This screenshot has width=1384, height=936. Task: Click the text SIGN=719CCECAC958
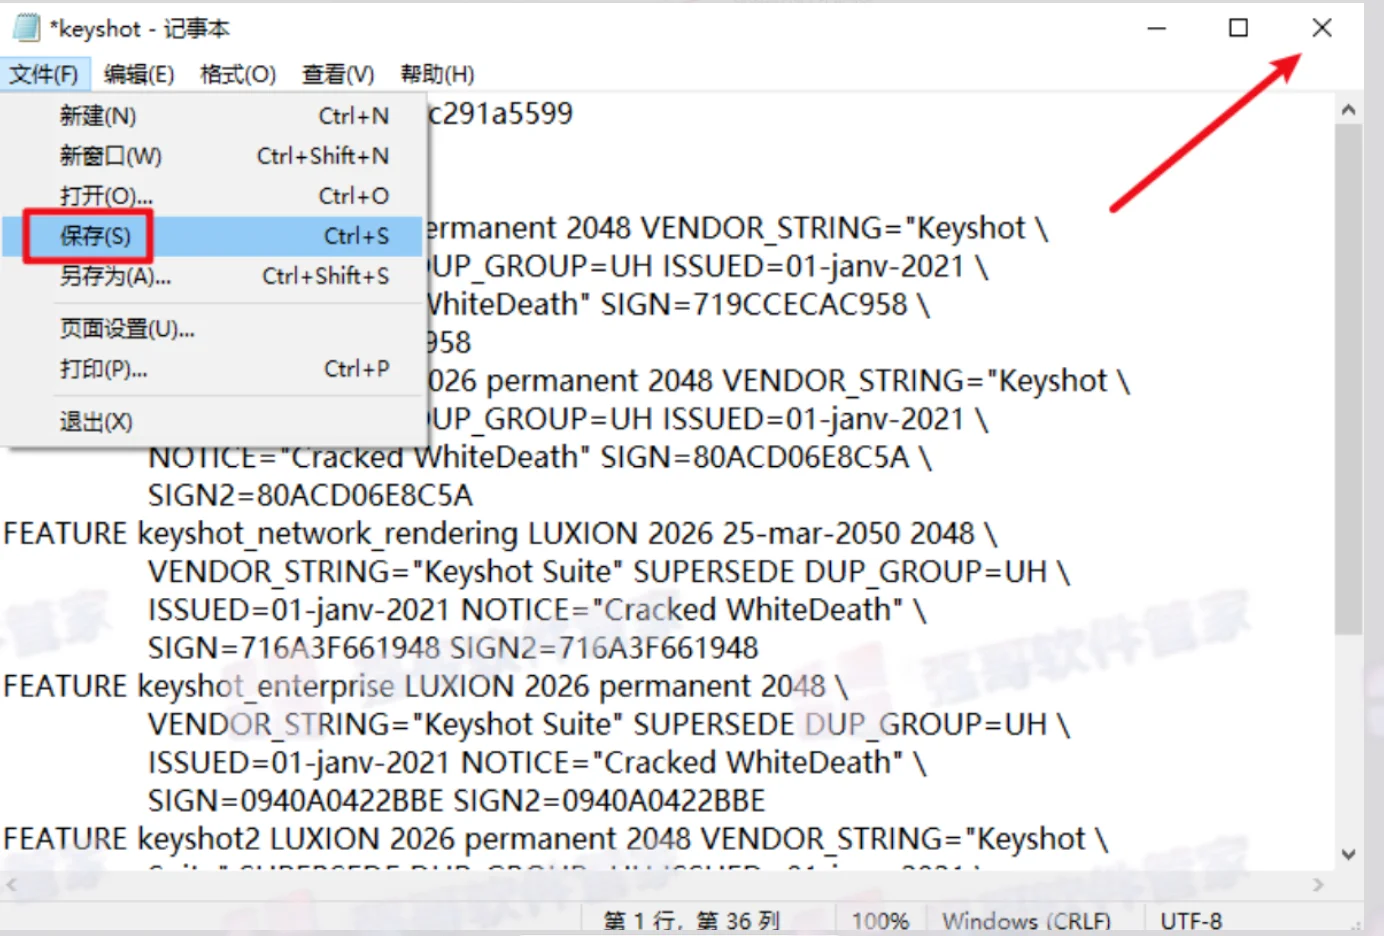pyautogui.click(x=754, y=305)
